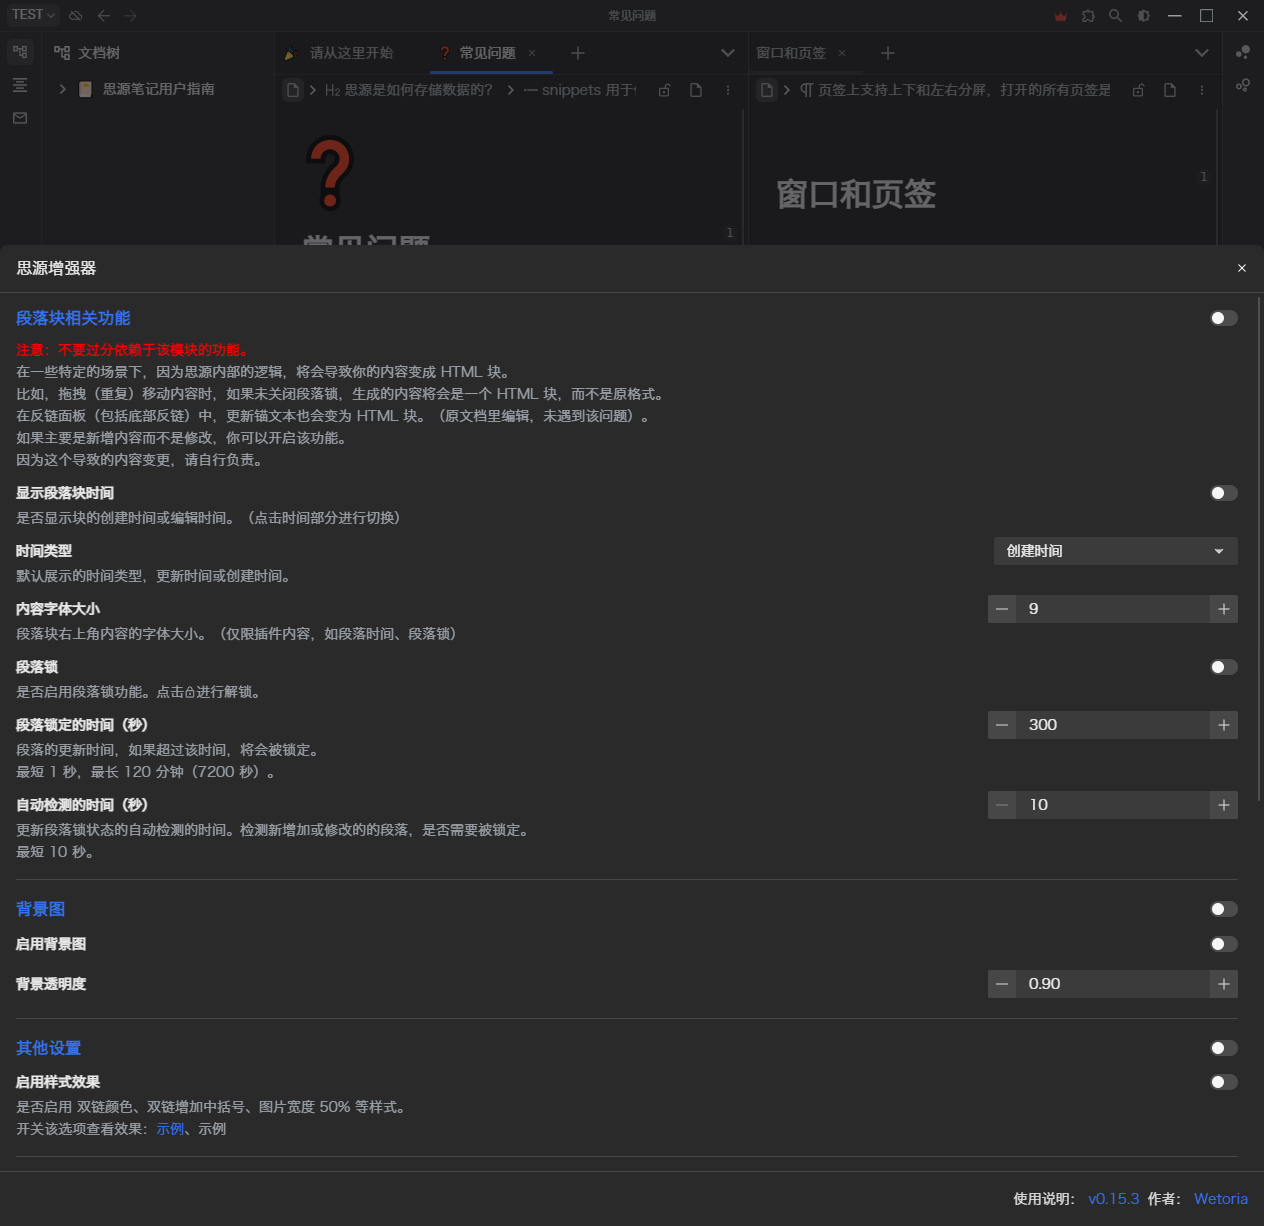The width and height of the screenshot is (1264, 1226).
Task: Open the TEST workspace dropdown
Action: click(x=33, y=15)
